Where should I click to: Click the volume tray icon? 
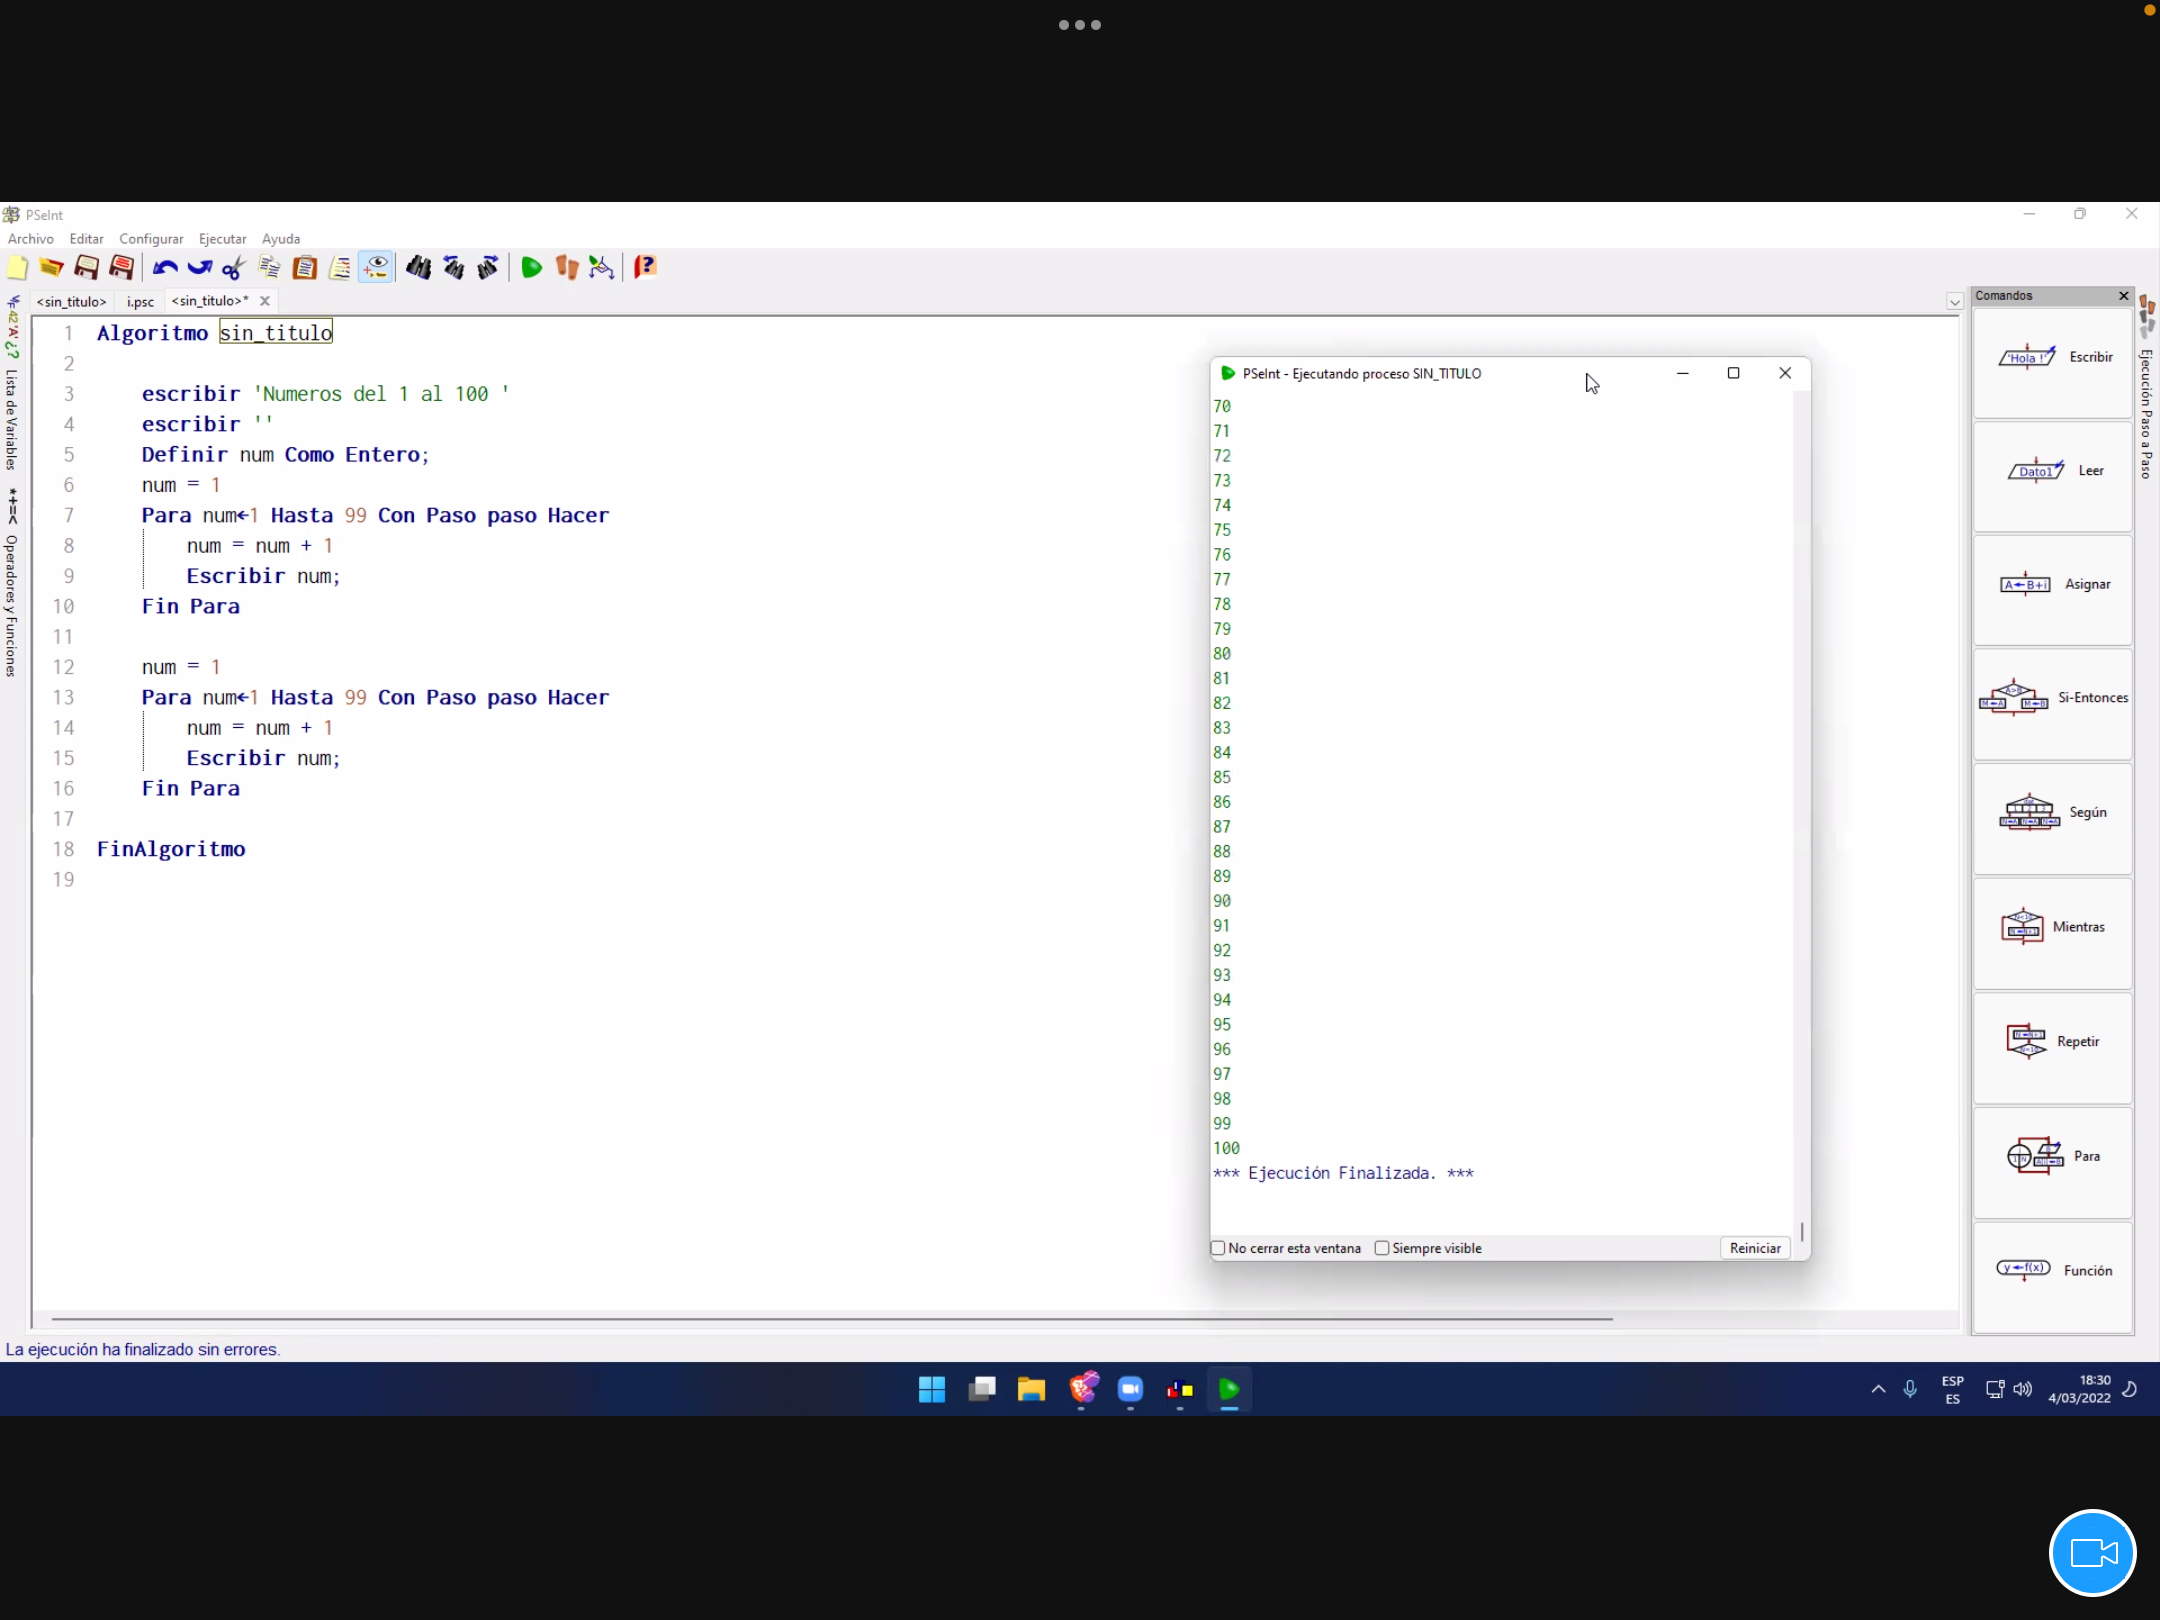tap(2023, 1389)
